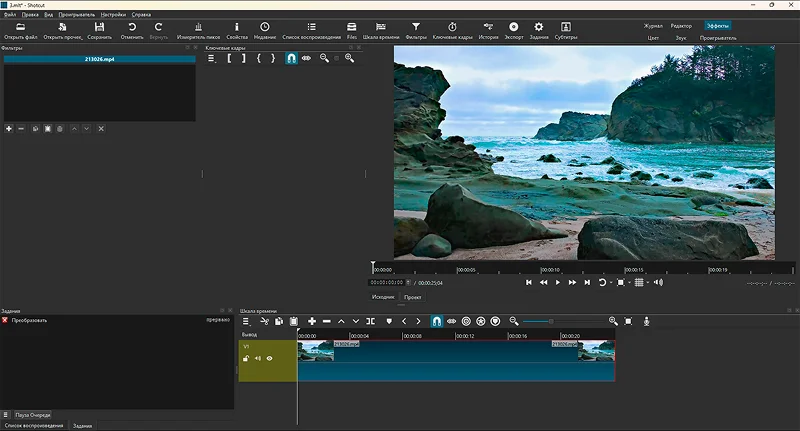Switch to Цвет layout
This screenshot has width=800, height=431.
point(653,38)
